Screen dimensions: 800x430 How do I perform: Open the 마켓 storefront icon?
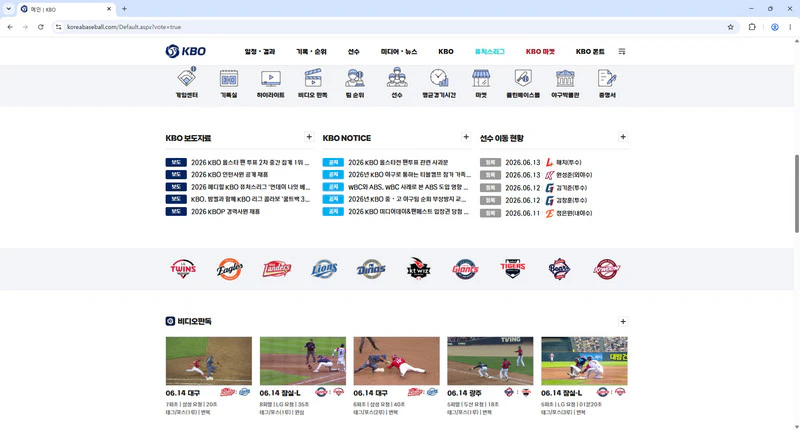tap(481, 79)
